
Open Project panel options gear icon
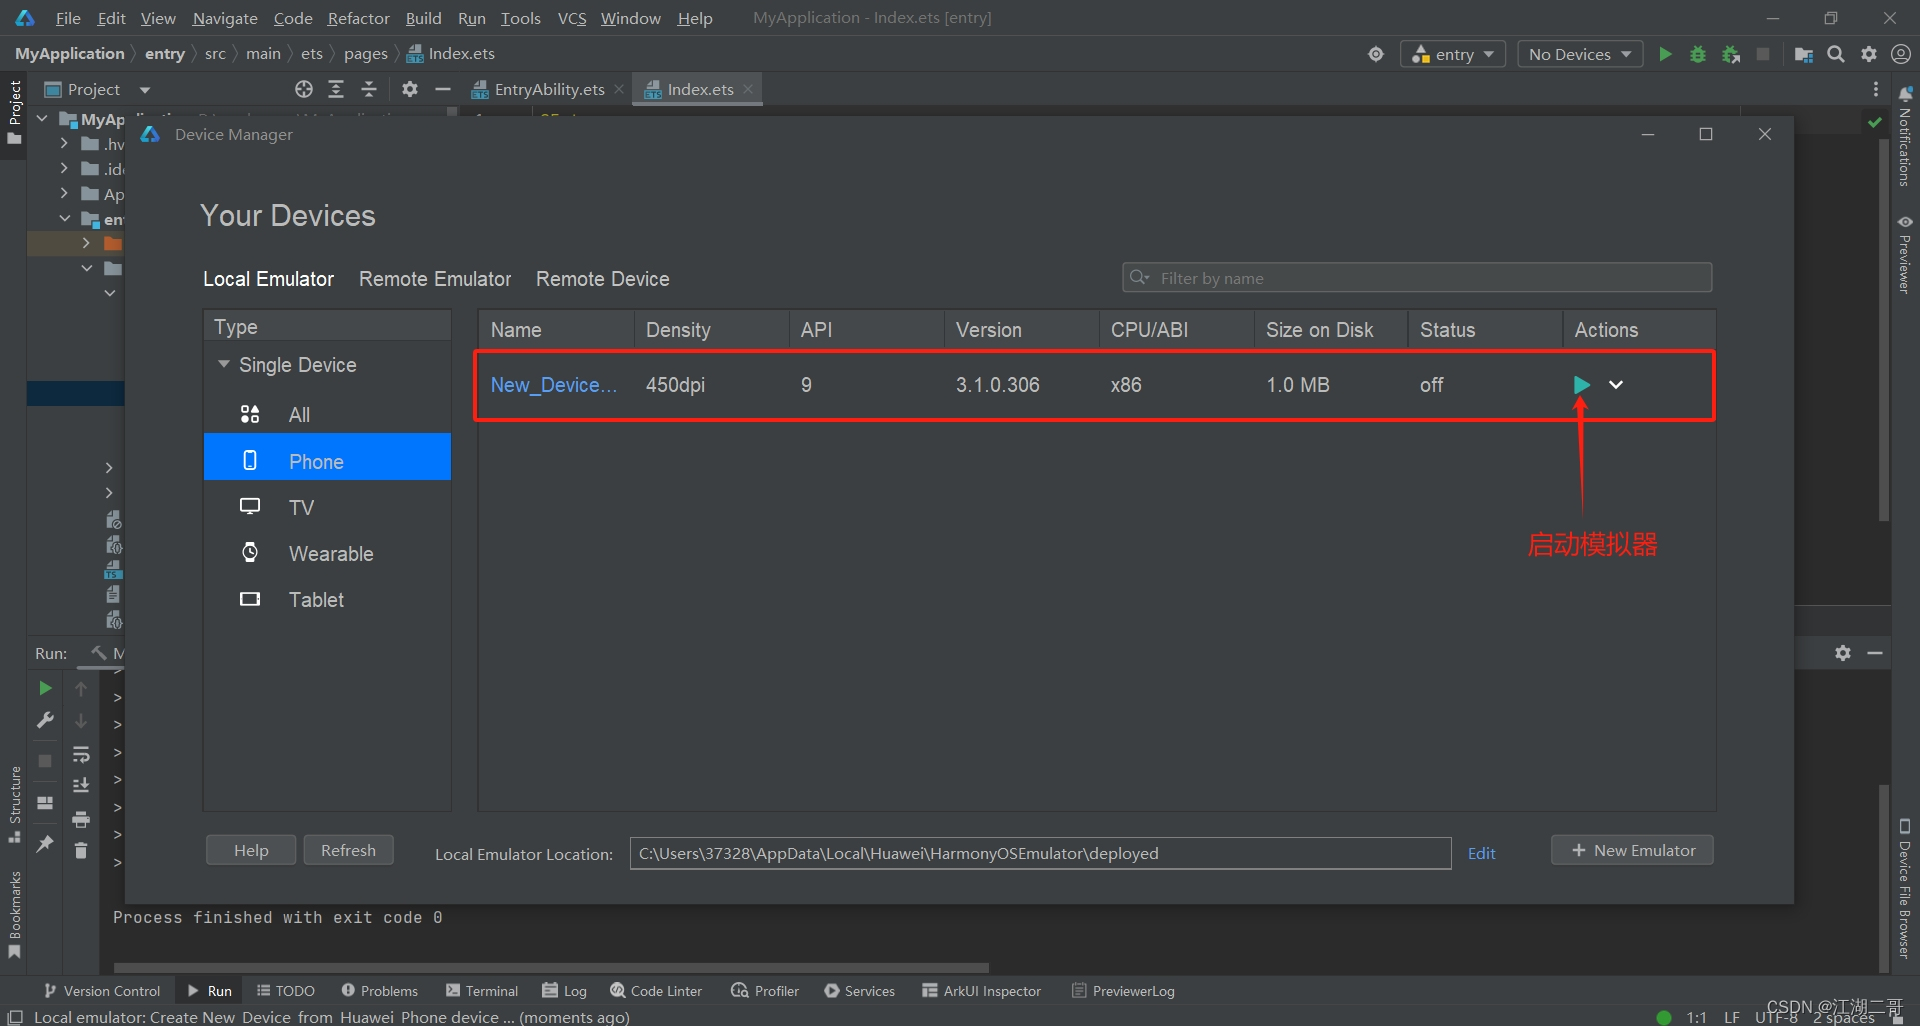(410, 89)
